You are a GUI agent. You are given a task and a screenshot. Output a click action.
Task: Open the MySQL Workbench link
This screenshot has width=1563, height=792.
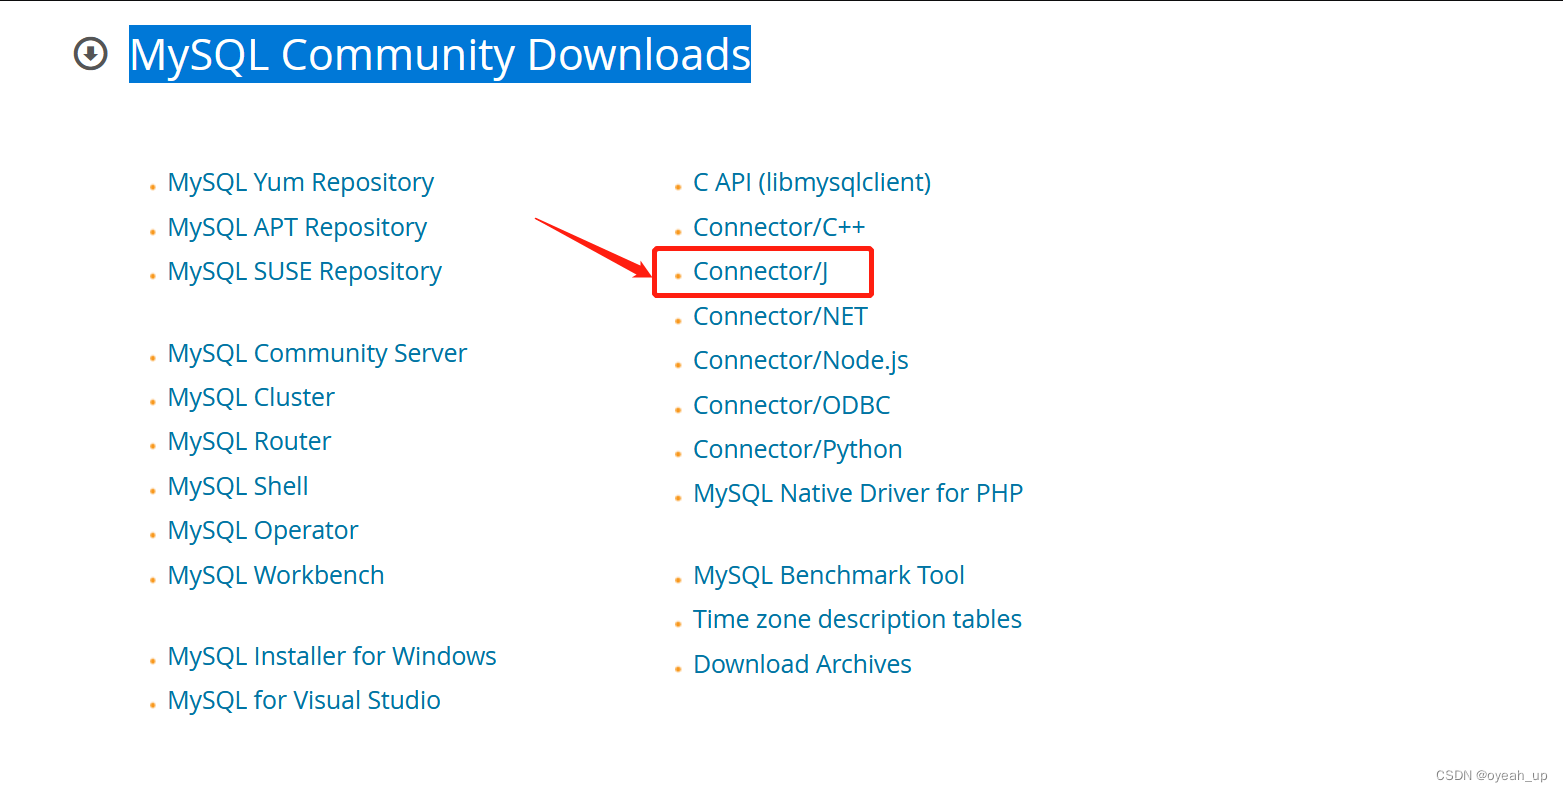pyautogui.click(x=276, y=576)
